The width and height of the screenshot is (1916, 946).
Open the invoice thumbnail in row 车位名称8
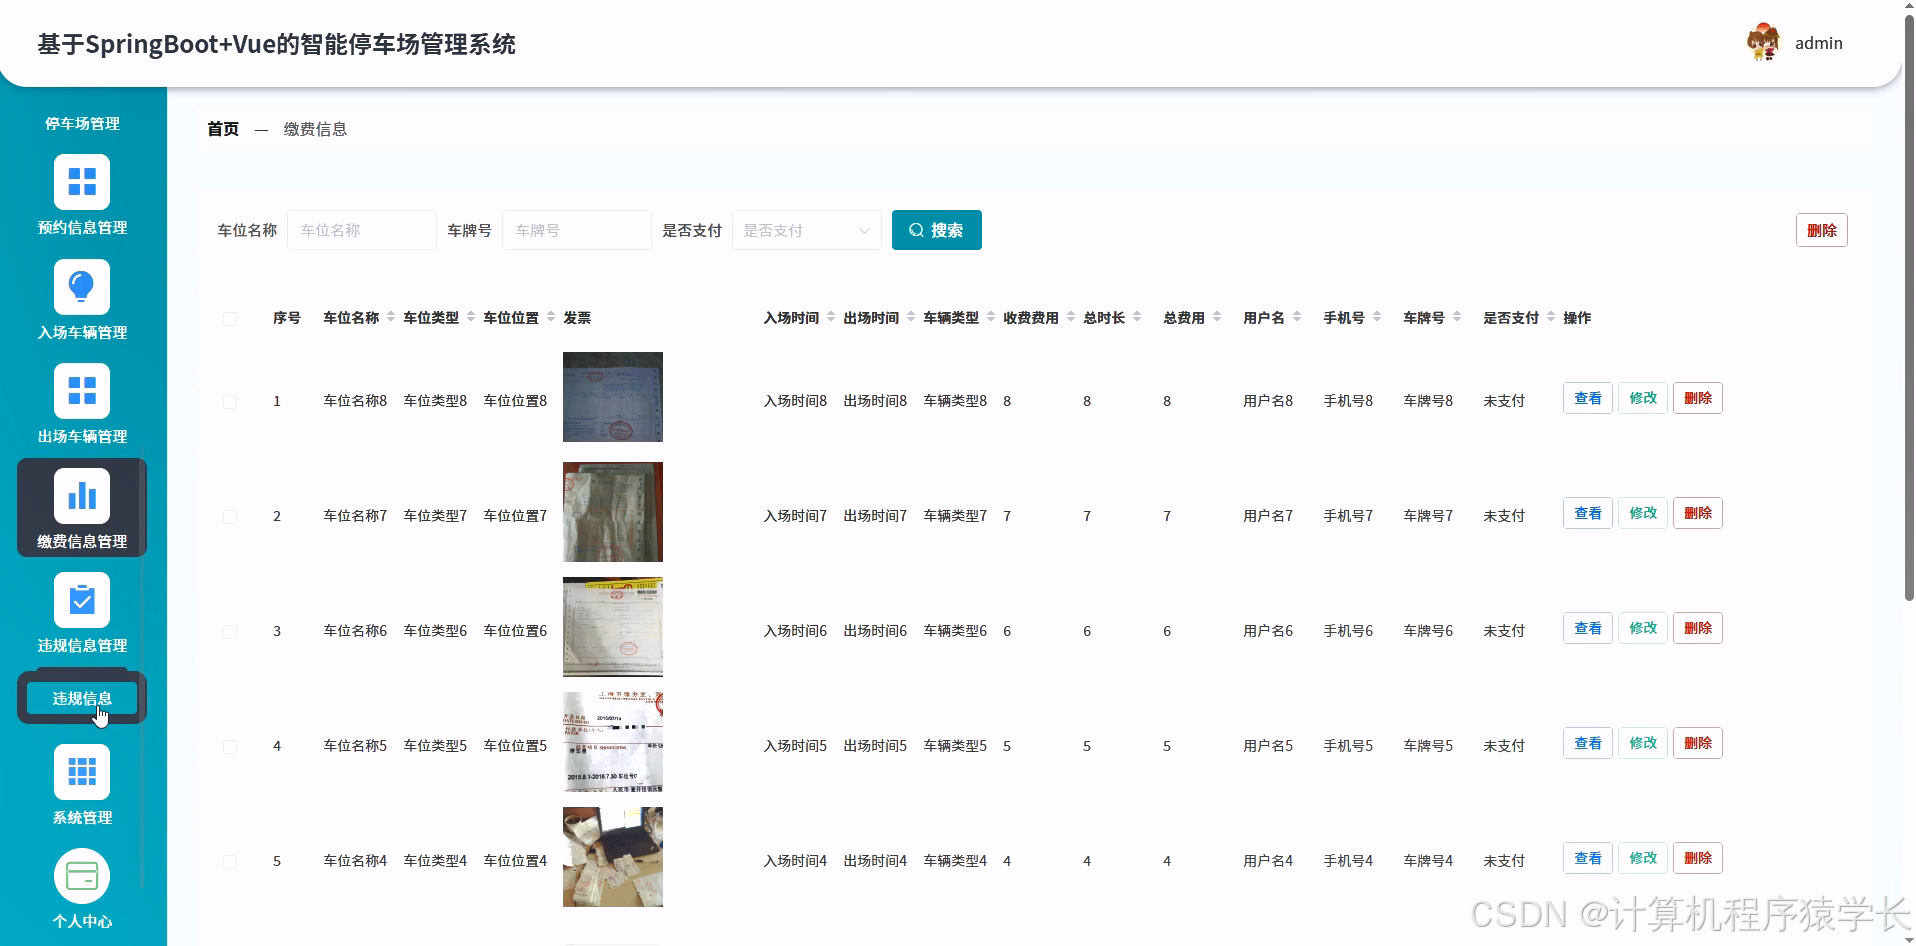point(613,397)
